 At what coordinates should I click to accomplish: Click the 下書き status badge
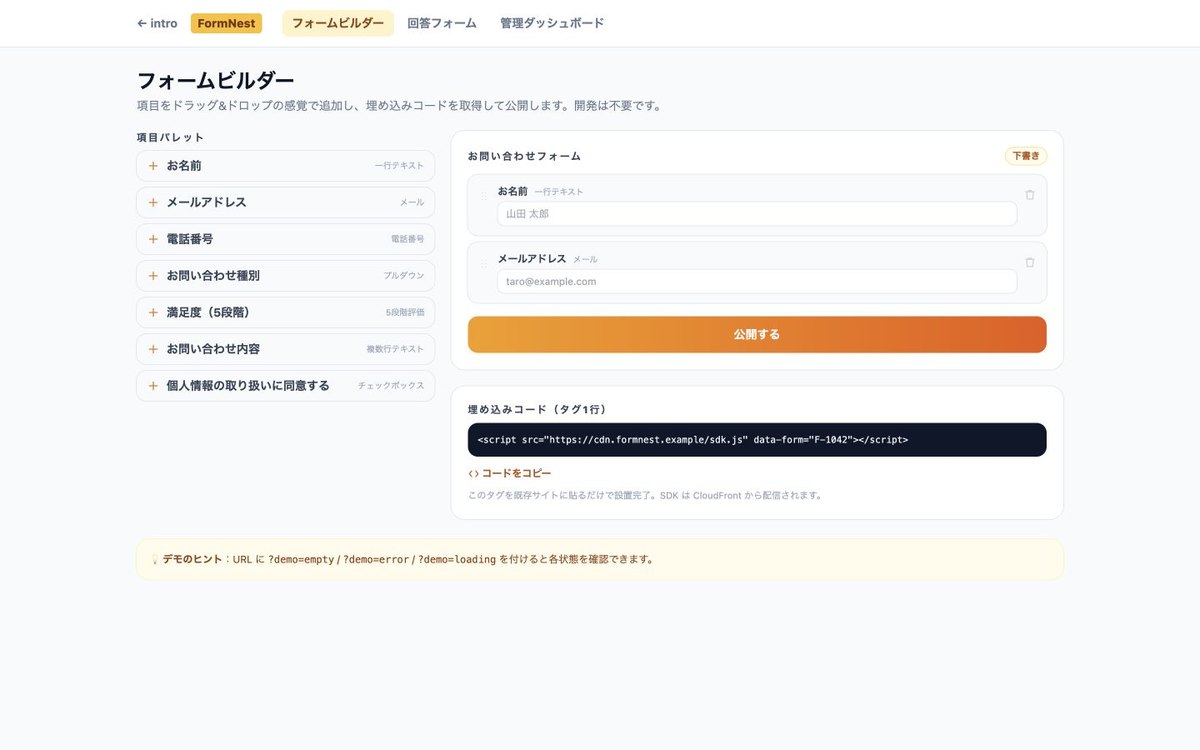pyautogui.click(x=1026, y=156)
